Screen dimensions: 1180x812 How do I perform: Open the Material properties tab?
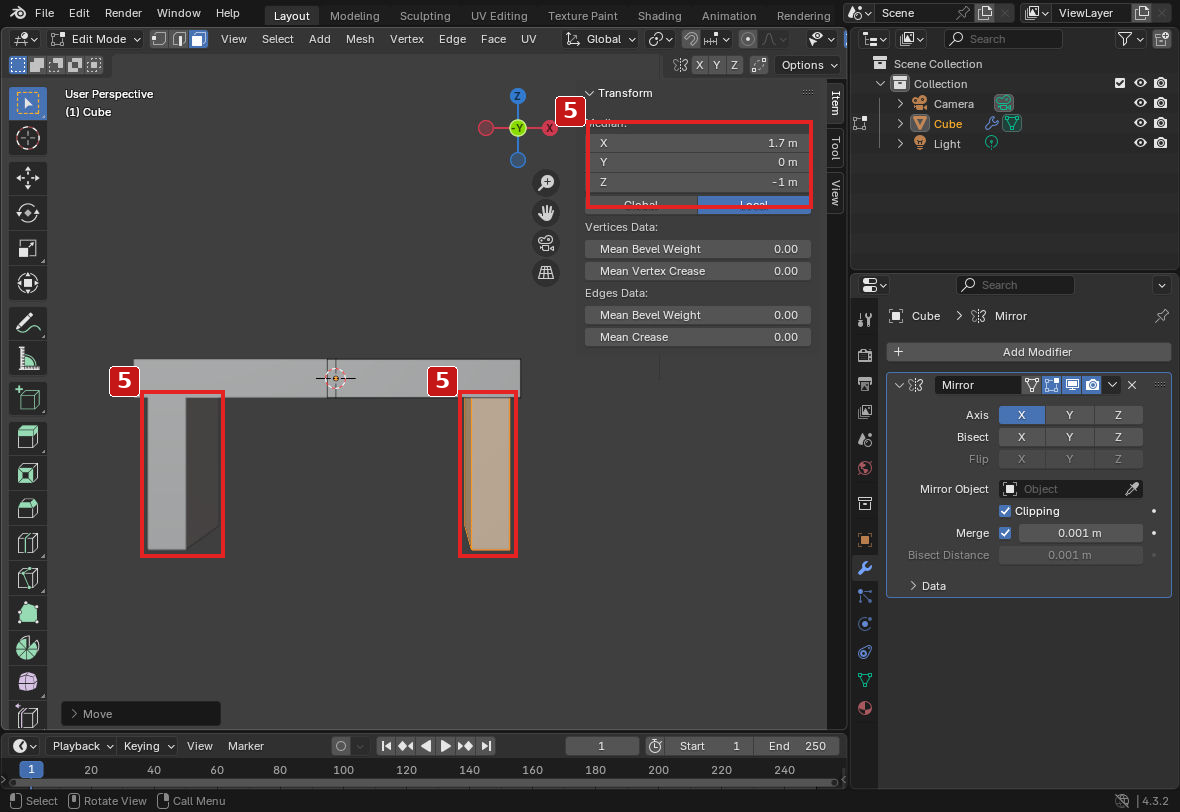865,708
